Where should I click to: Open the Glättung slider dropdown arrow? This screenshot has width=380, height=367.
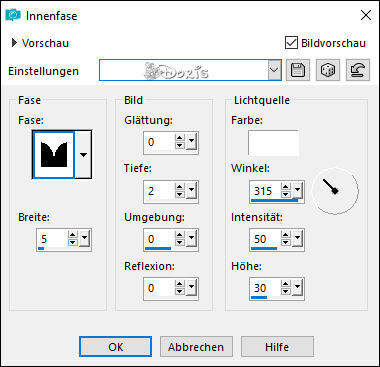(x=191, y=142)
